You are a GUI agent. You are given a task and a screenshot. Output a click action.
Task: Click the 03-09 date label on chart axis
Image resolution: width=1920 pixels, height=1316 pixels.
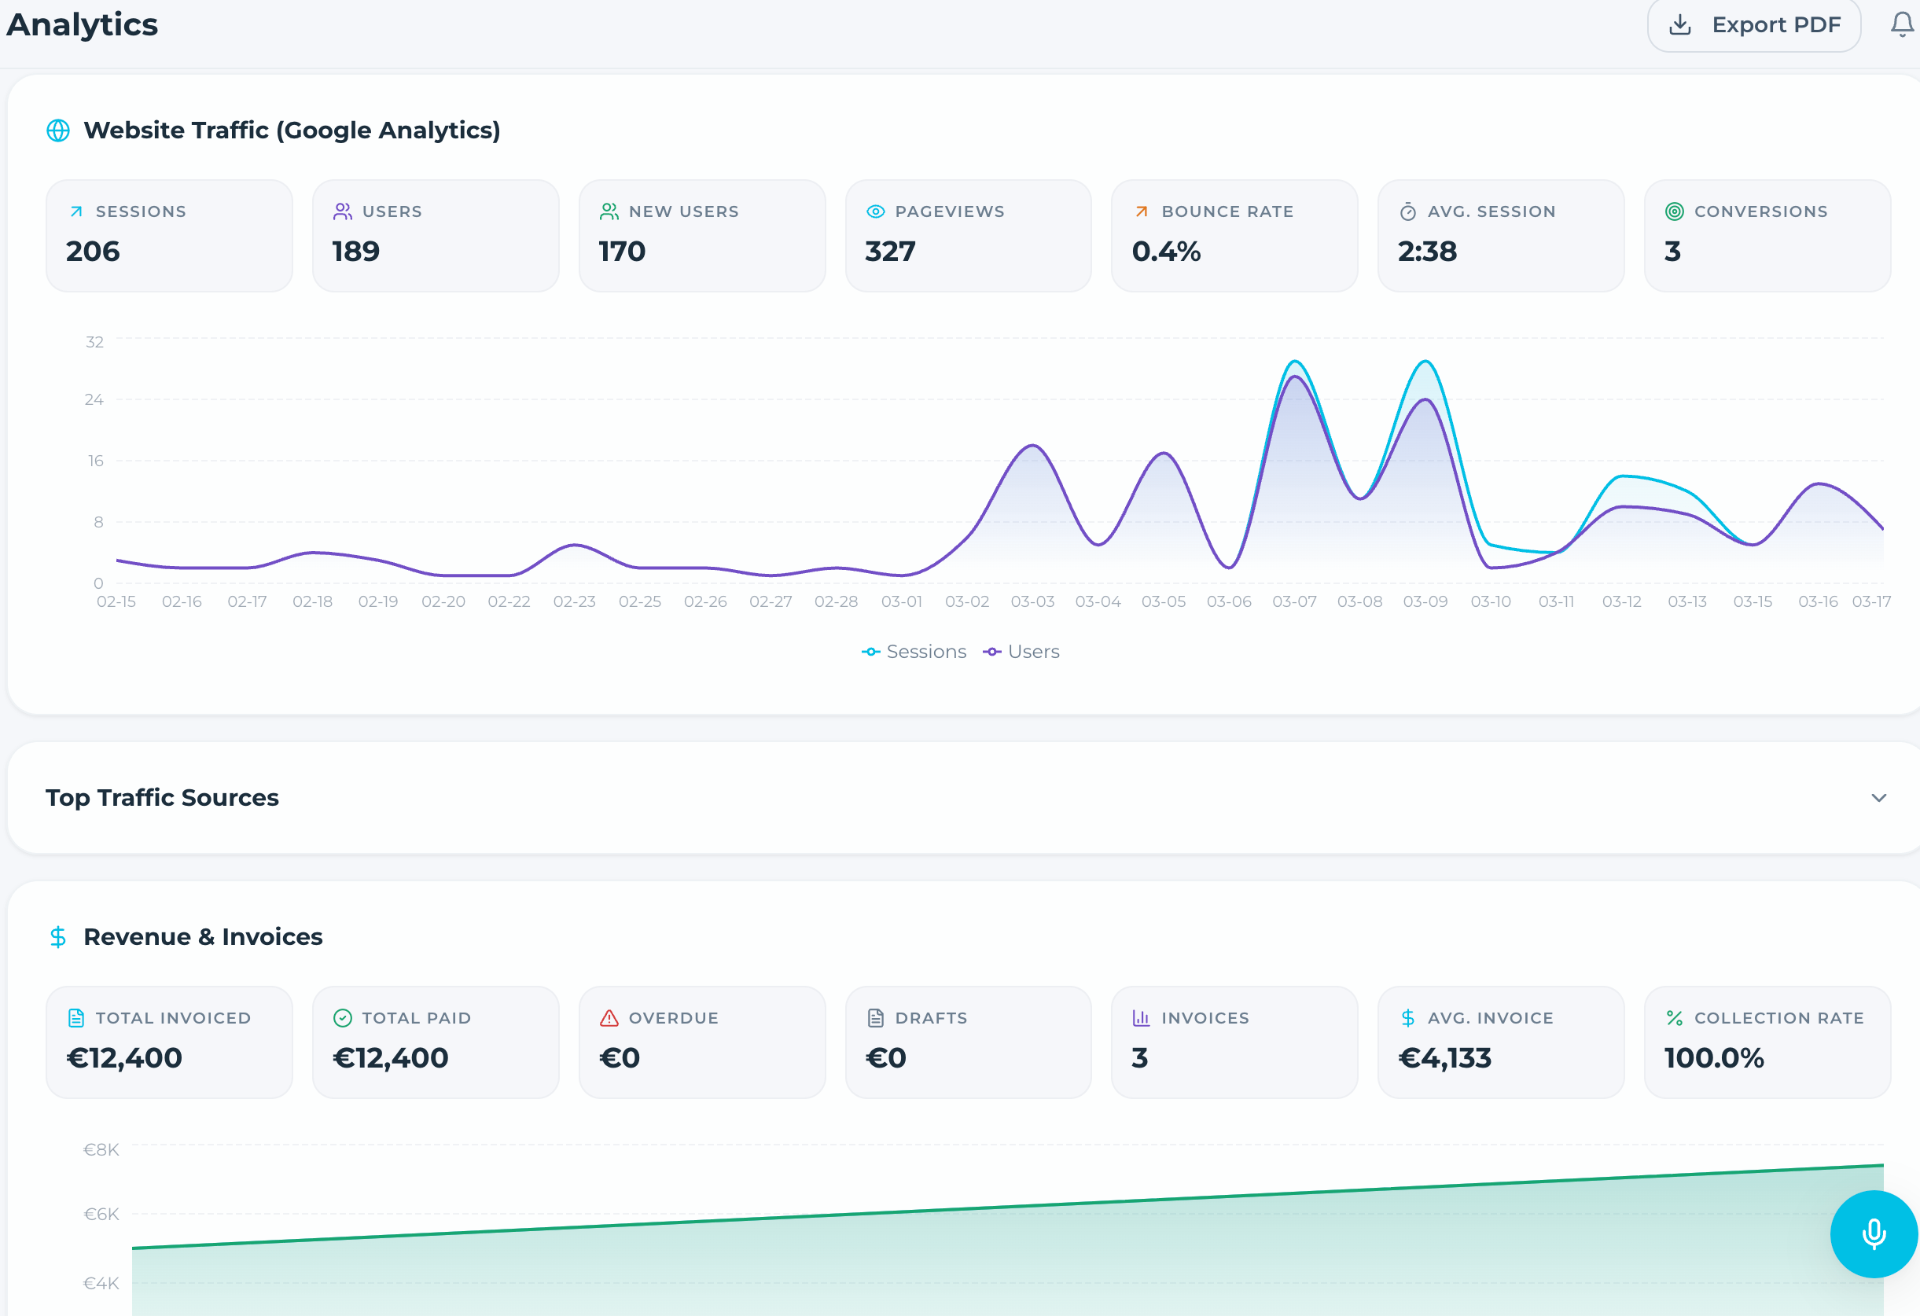(x=1425, y=601)
